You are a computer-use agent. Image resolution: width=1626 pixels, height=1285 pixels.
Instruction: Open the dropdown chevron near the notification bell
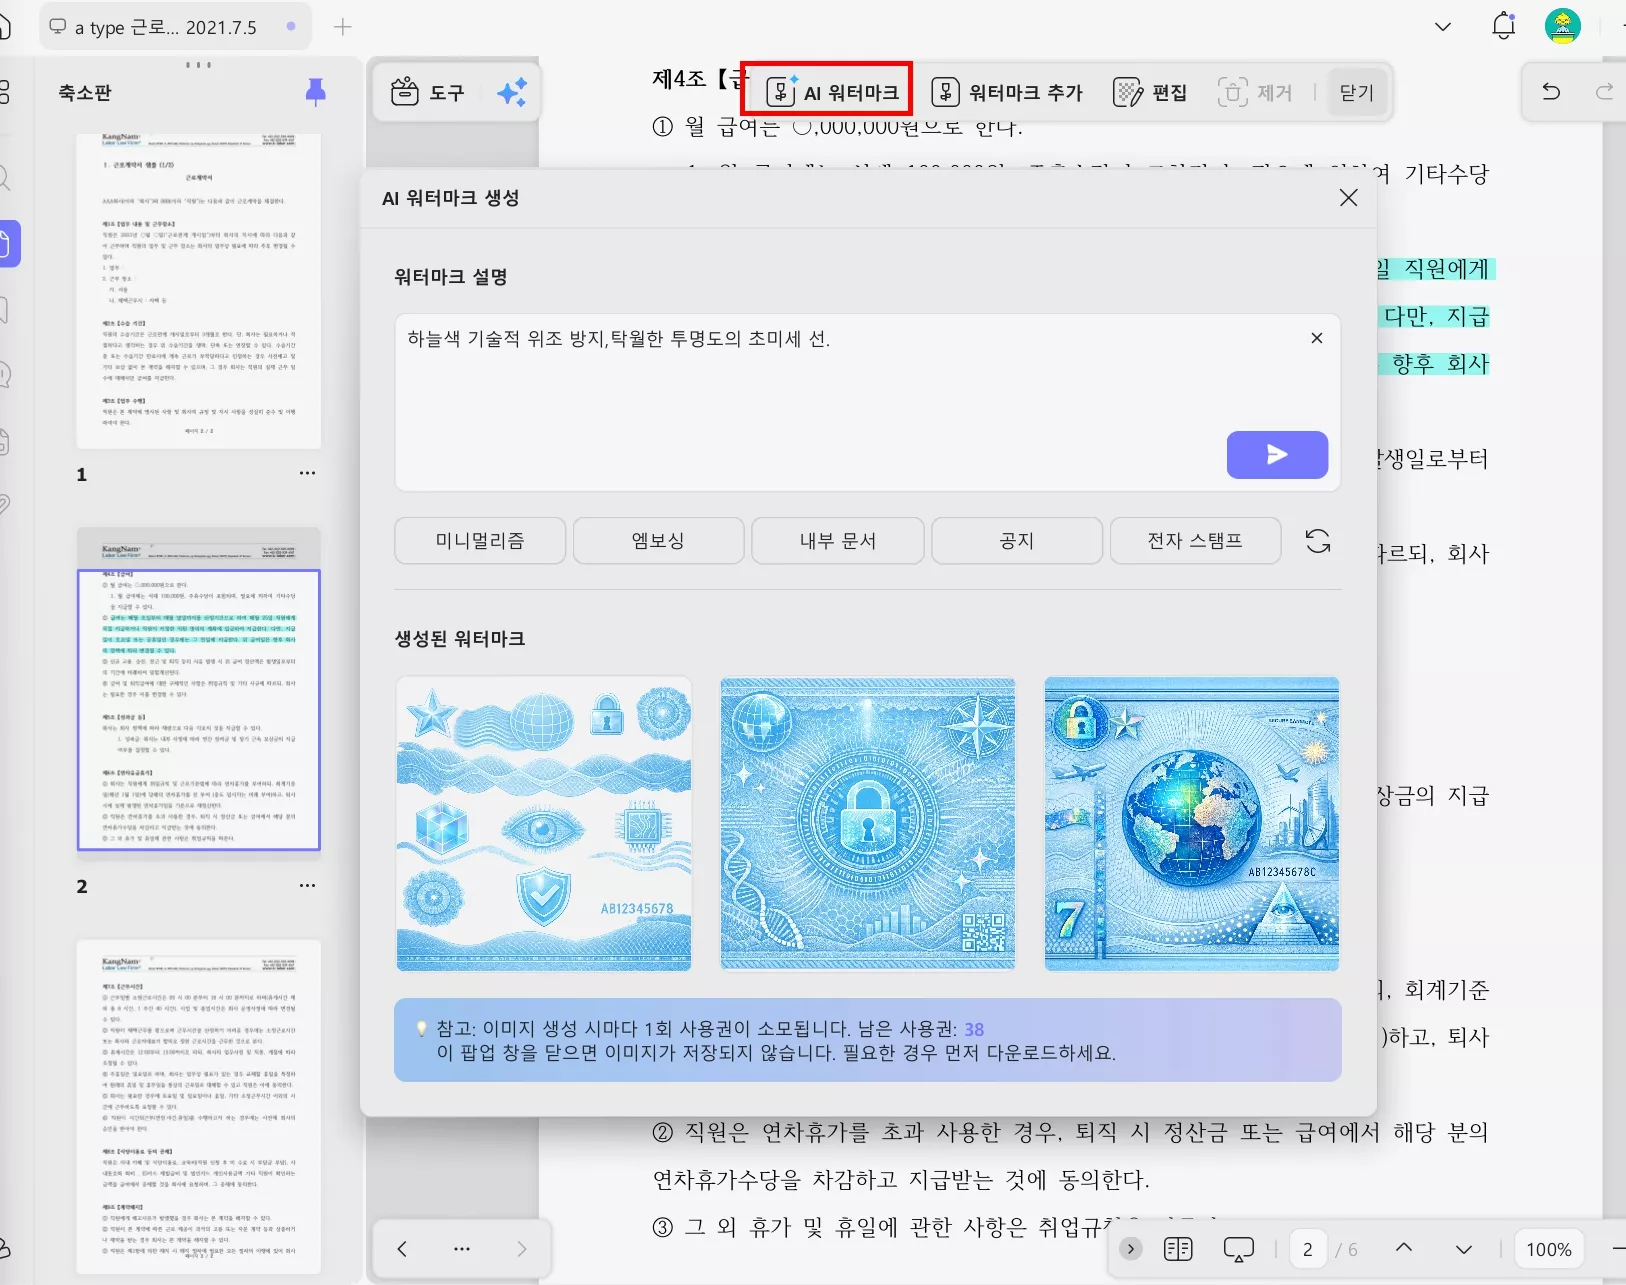pyautogui.click(x=1442, y=26)
